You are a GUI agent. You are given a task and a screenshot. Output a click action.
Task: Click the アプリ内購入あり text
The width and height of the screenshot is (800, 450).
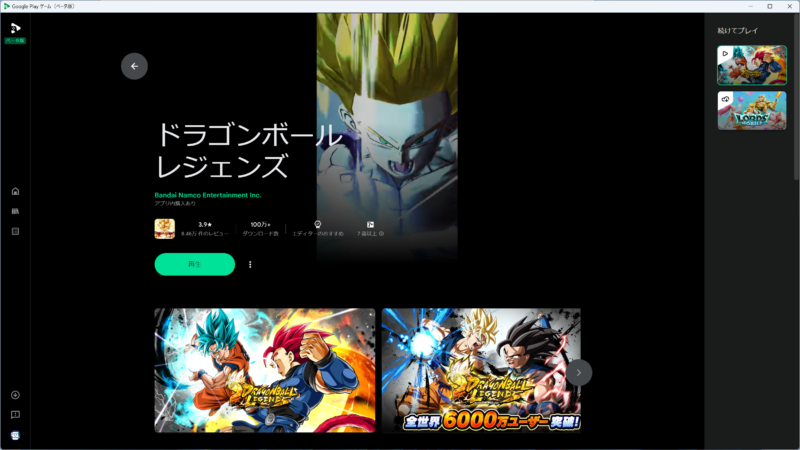(175, 204)
